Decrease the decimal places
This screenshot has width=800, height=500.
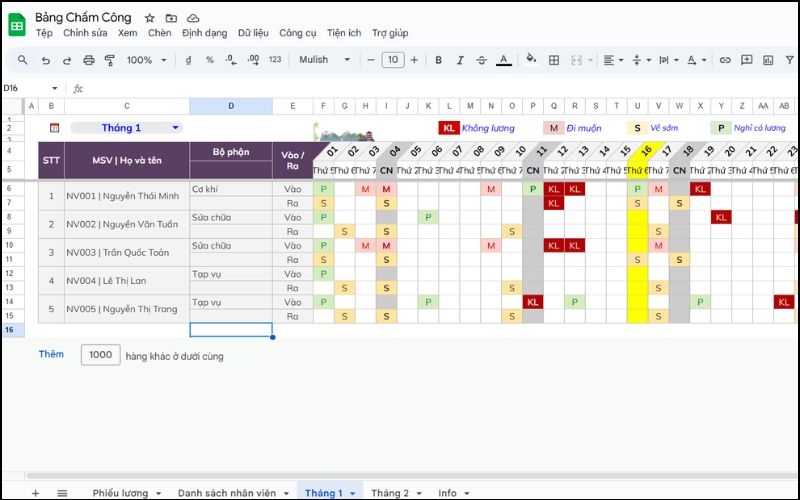[x=231, y=60]
